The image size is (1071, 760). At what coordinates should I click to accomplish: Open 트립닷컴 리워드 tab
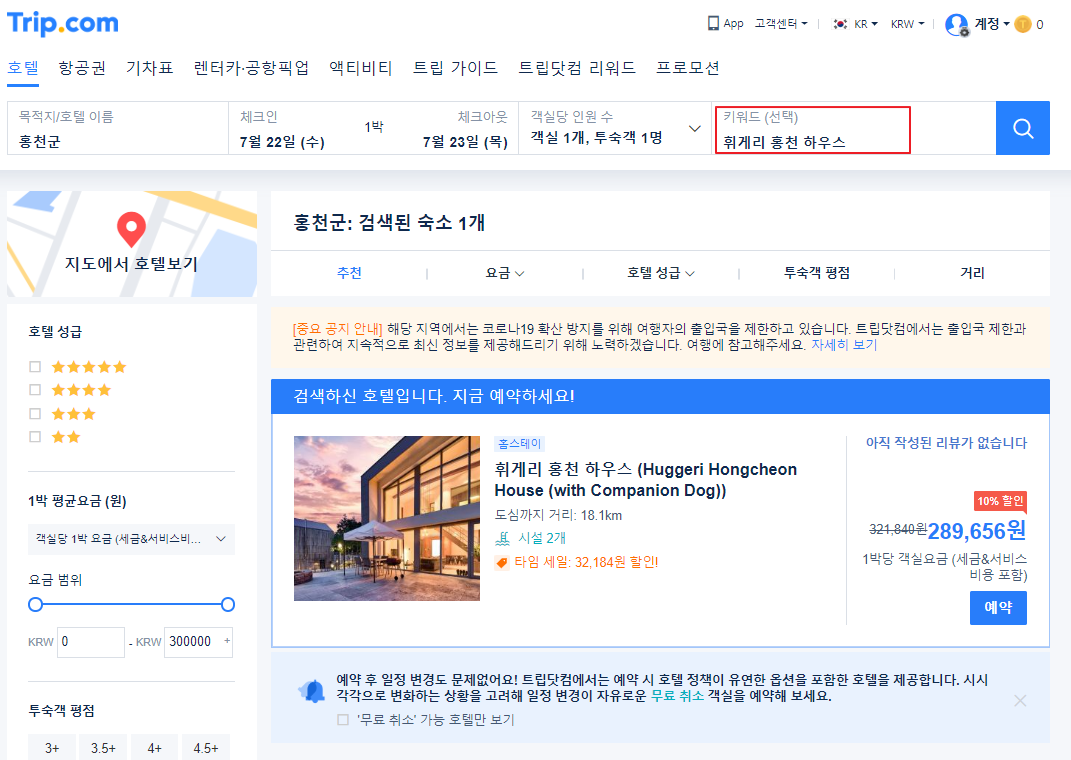[576, 68]
